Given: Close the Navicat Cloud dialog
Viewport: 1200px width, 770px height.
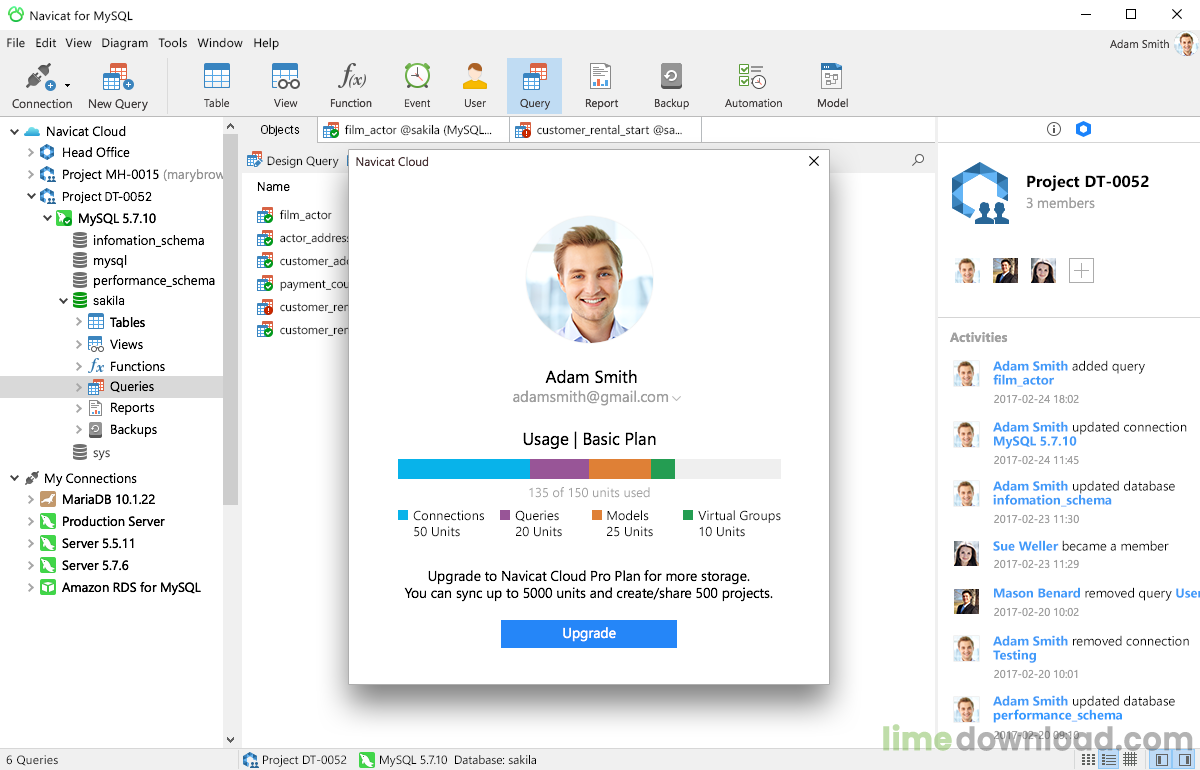Looking at the screenshot, I should [x=814, y=161].
